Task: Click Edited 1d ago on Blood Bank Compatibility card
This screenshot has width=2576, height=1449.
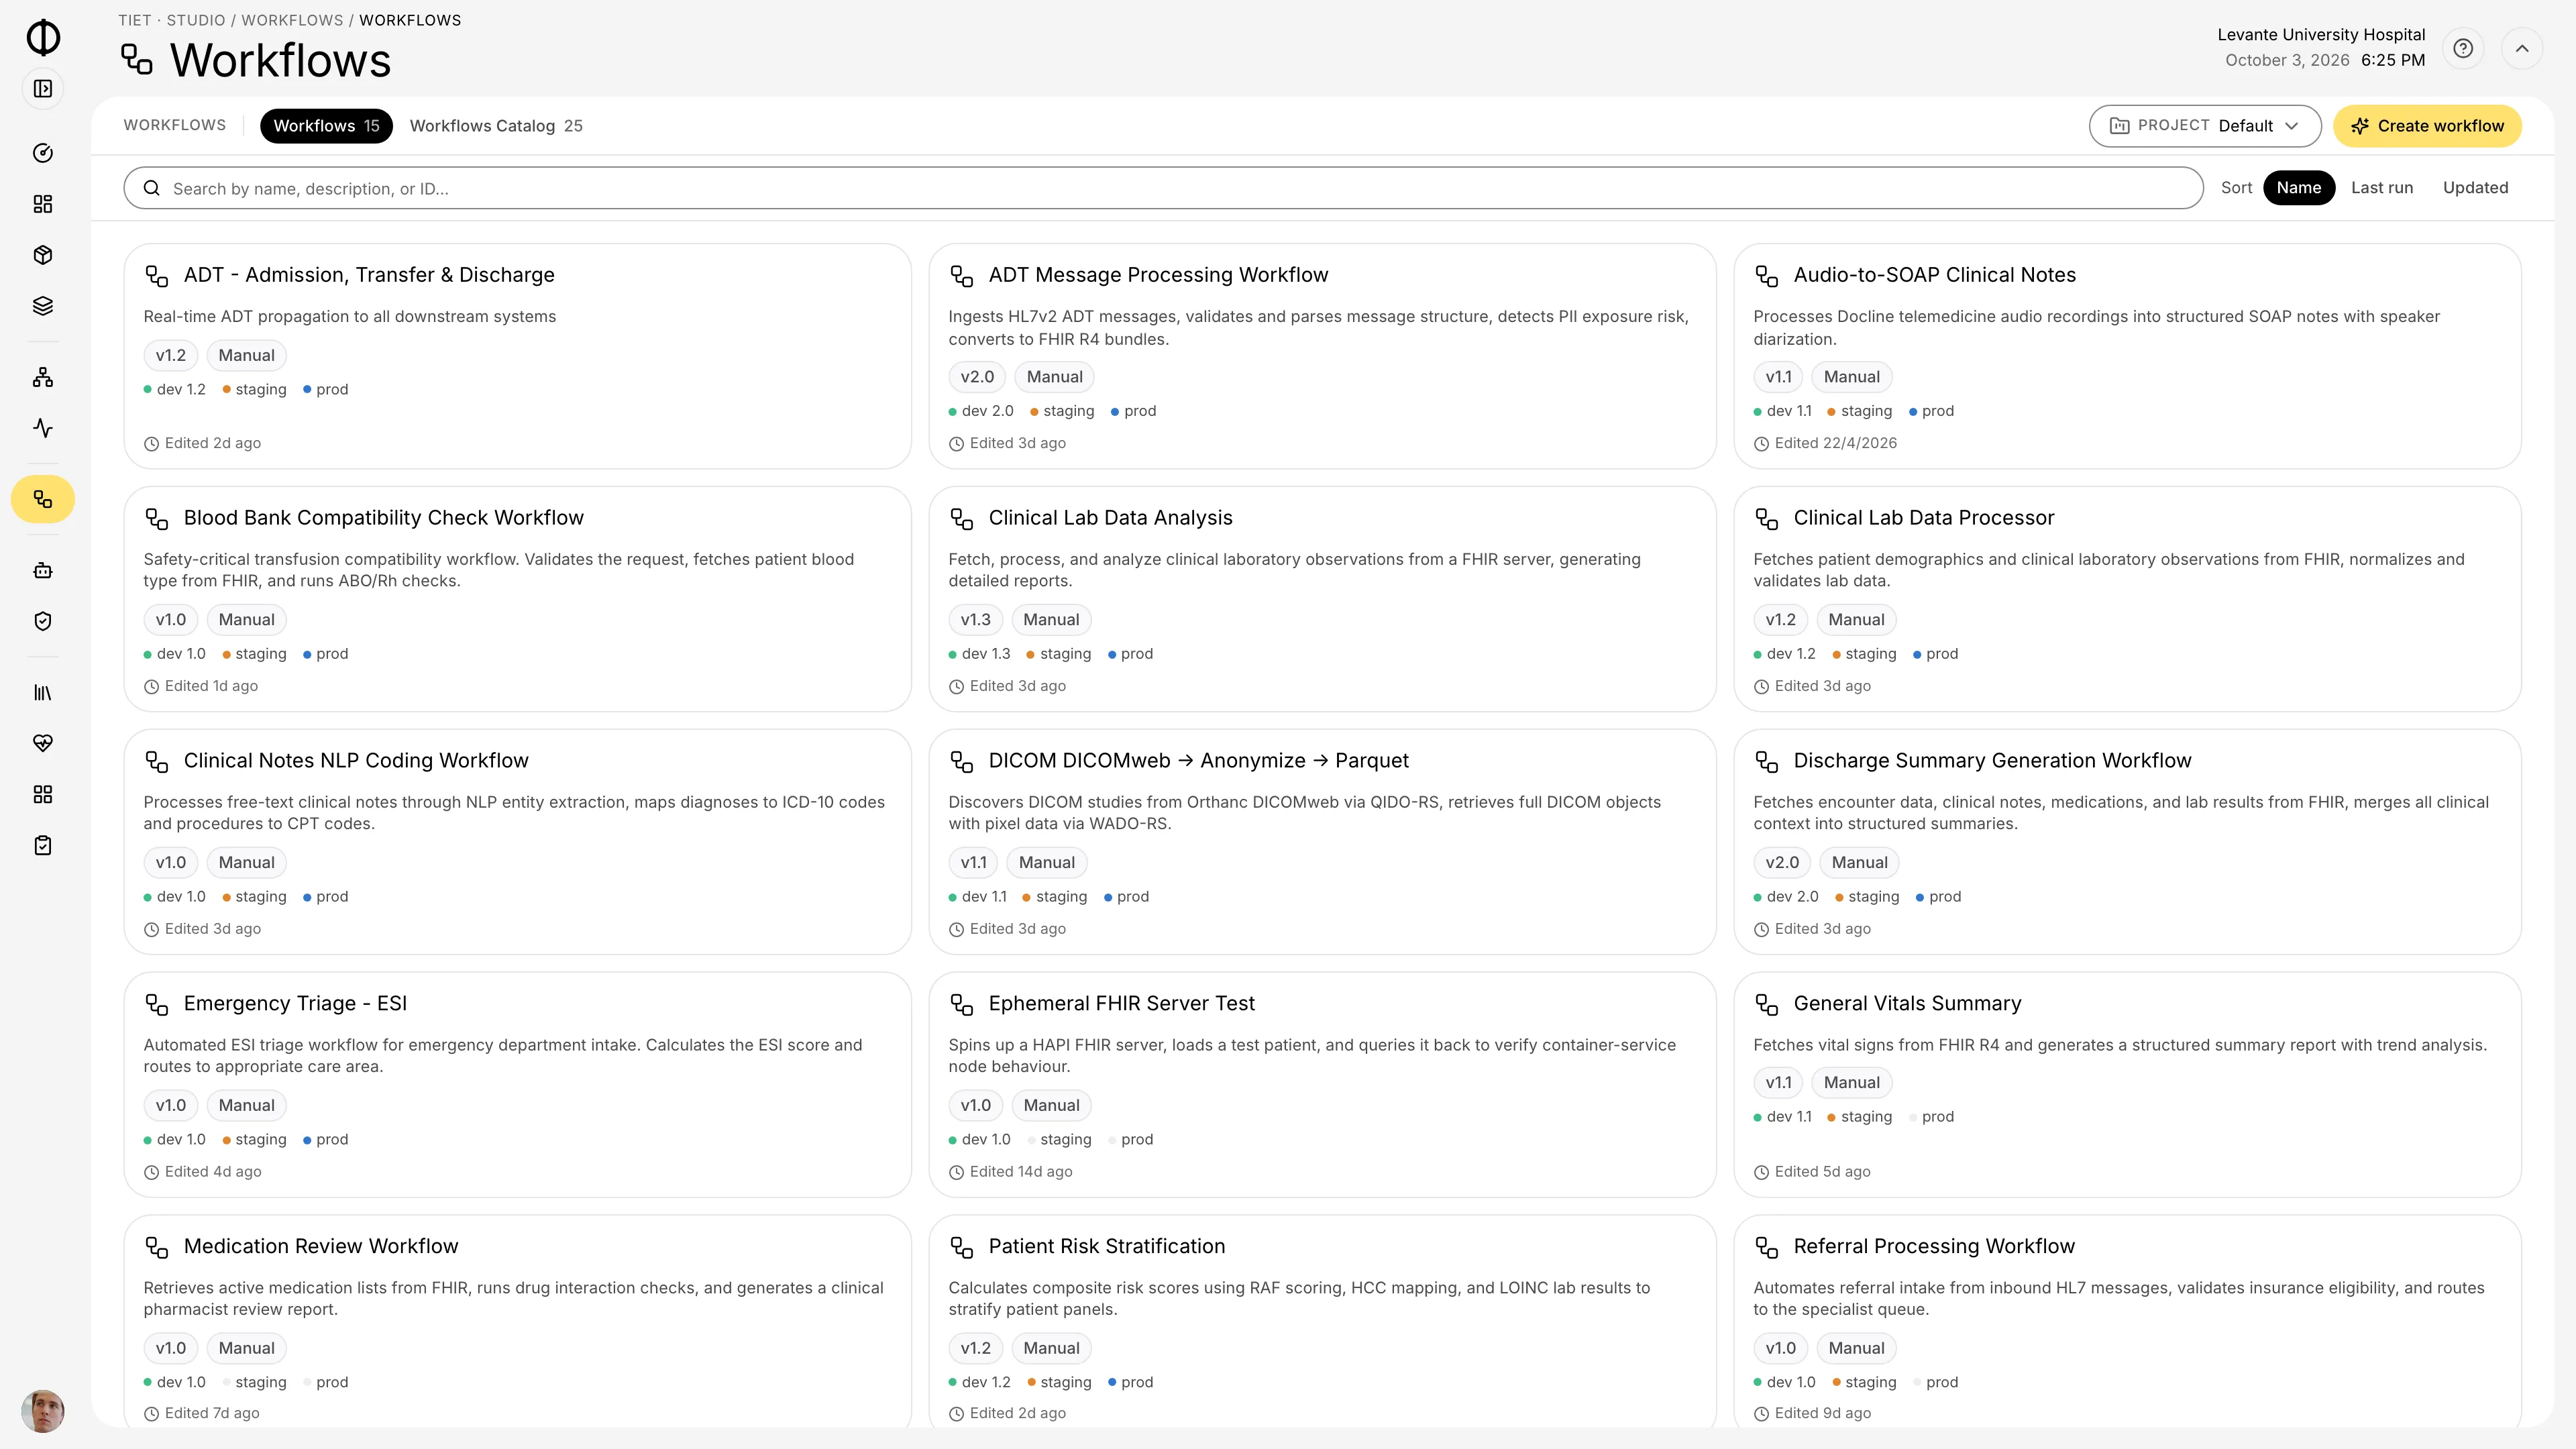Action: click(x=201, y=686)
